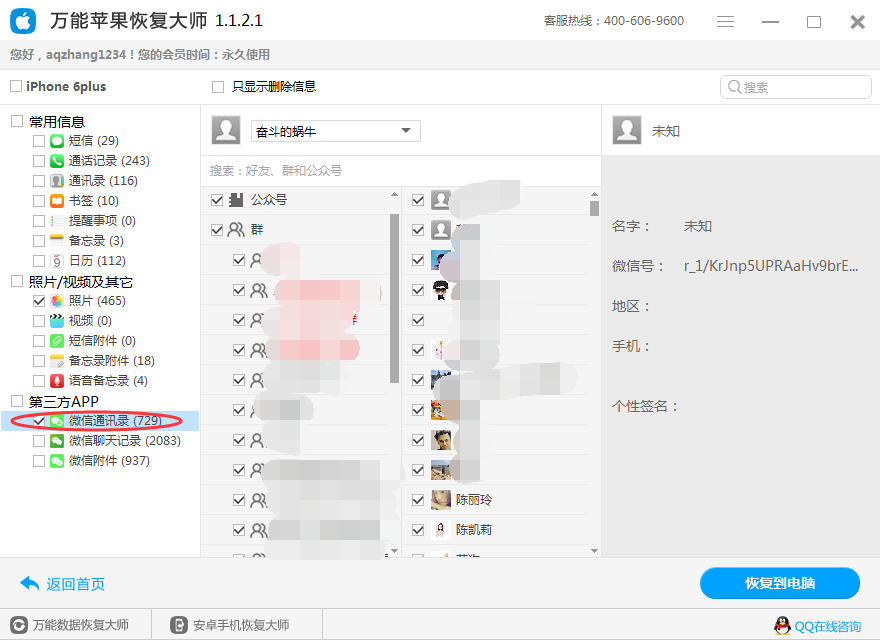
Task: Open 万能数据恢复大师 link
Action: (x=81, y=625)
